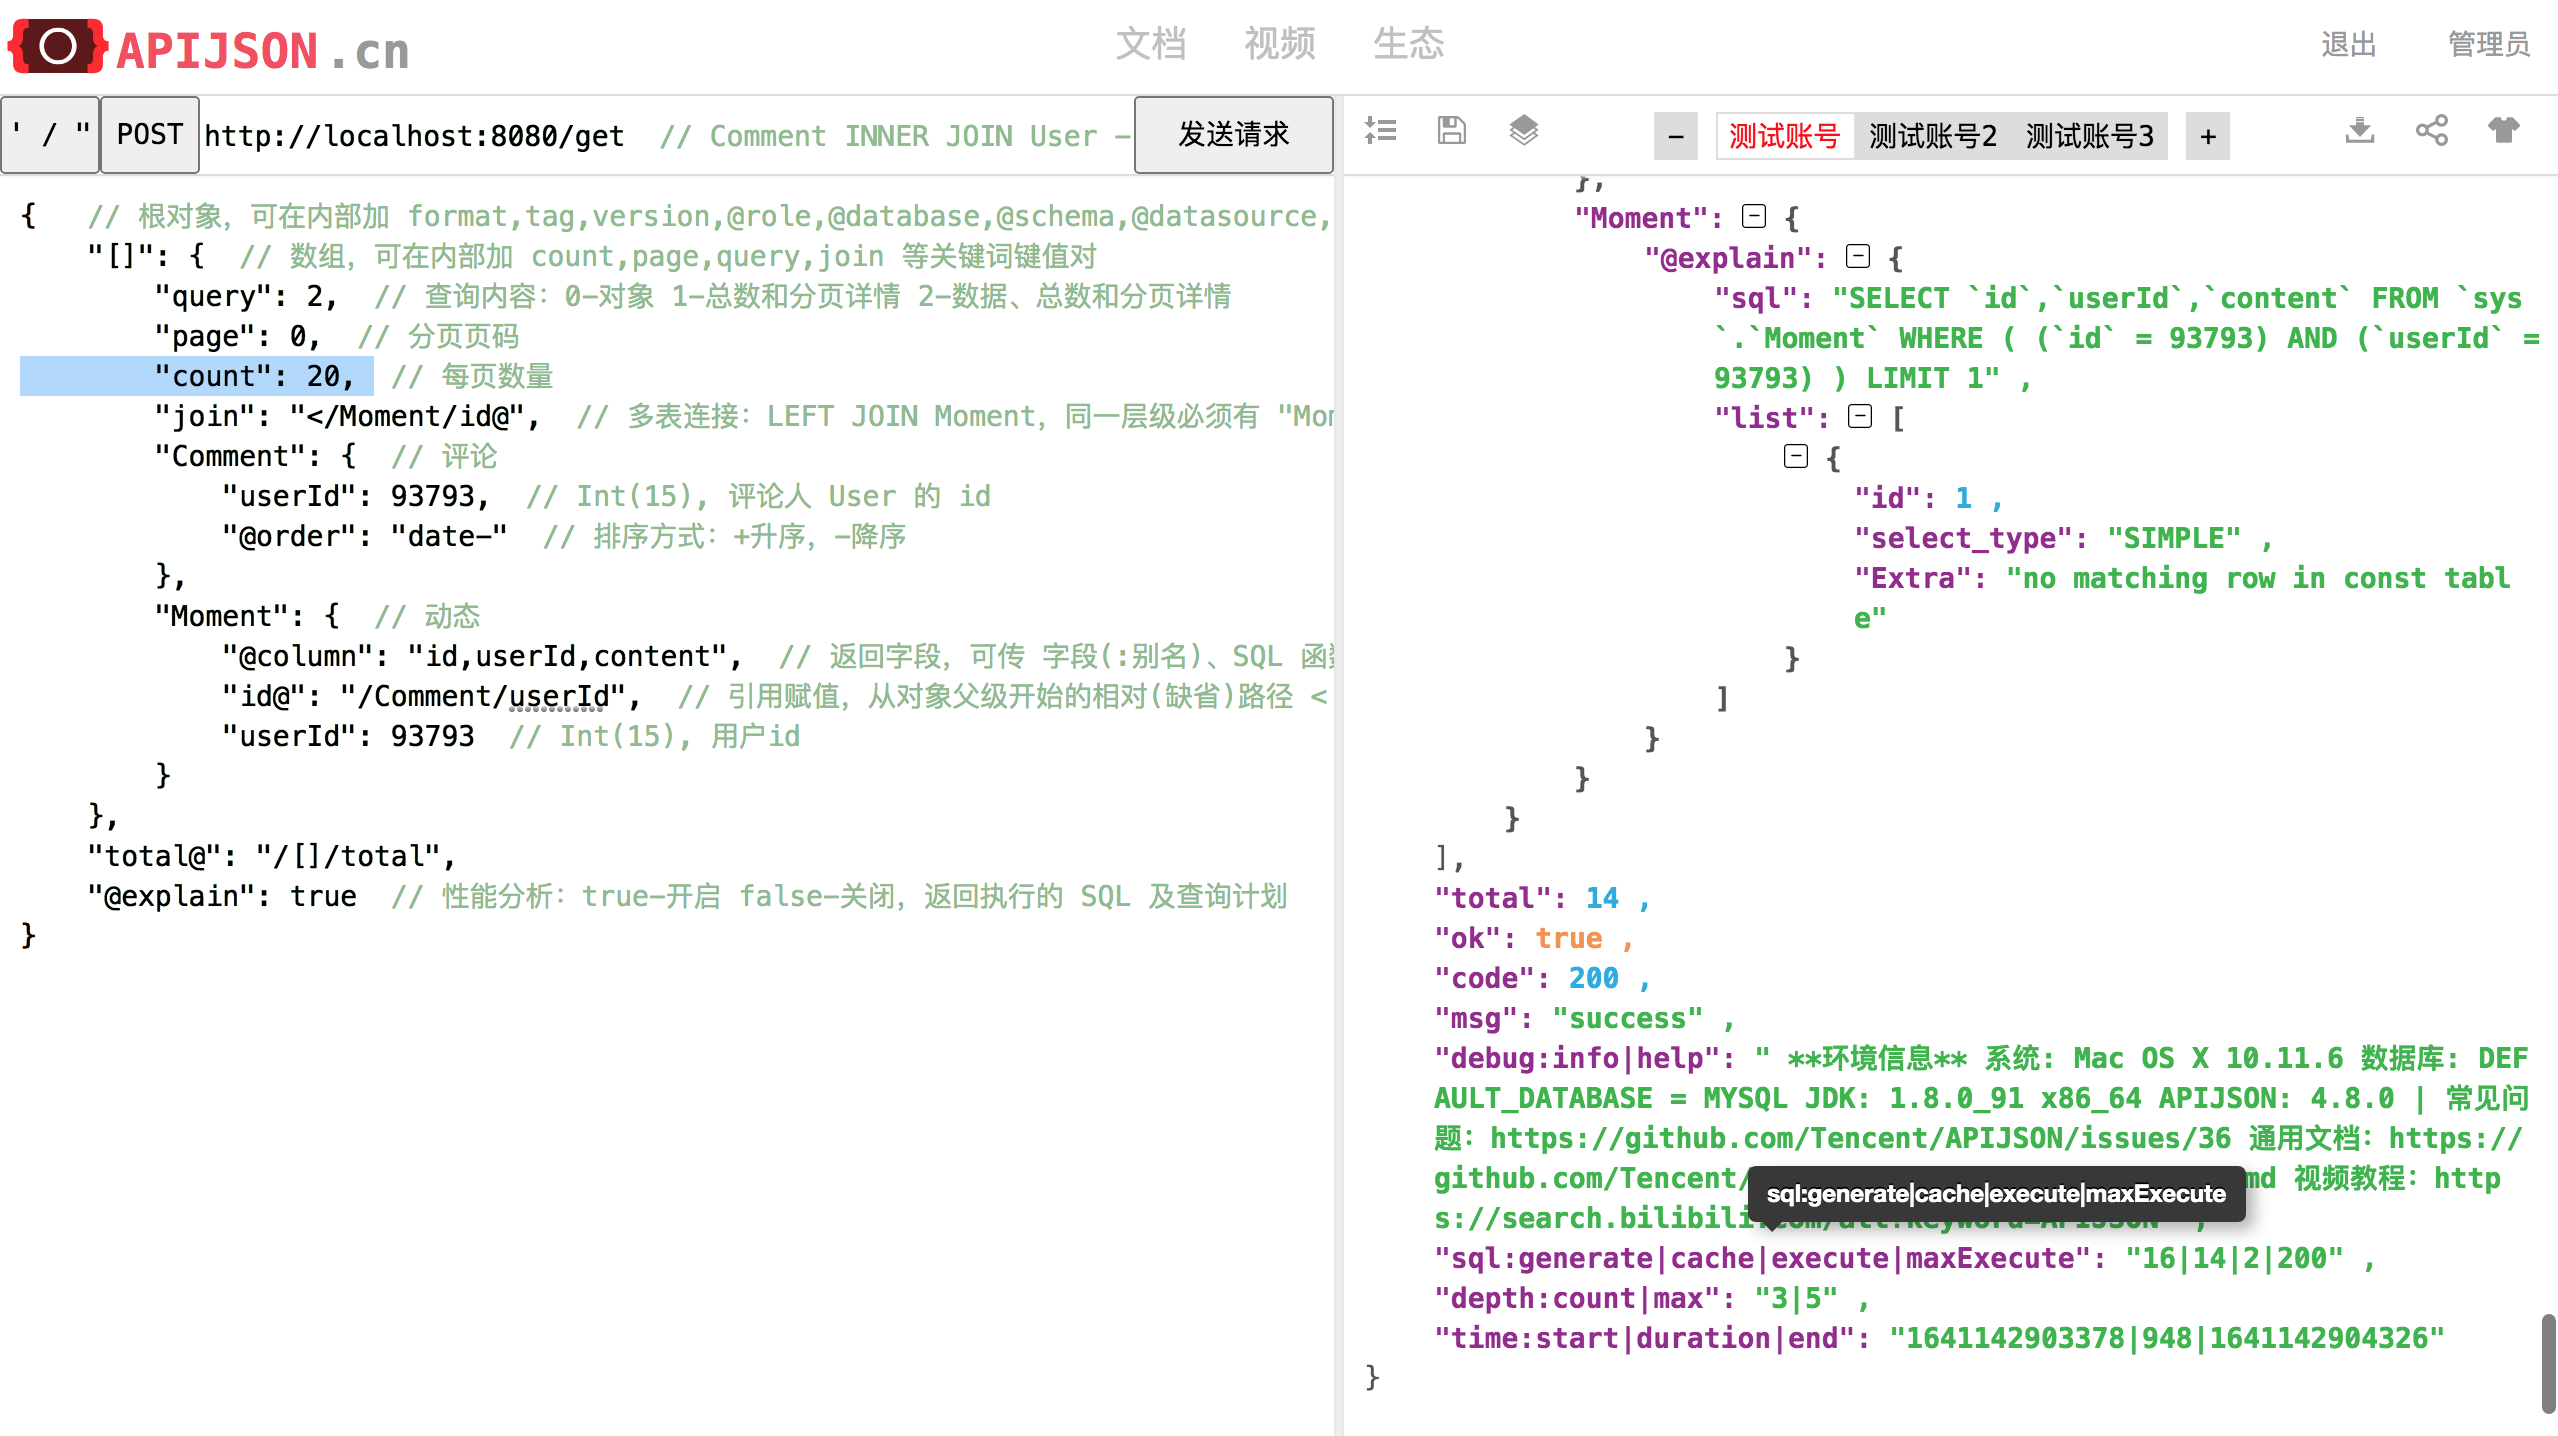Click the list format icon
The image size is (2558, 1436).
point(1381,130)
